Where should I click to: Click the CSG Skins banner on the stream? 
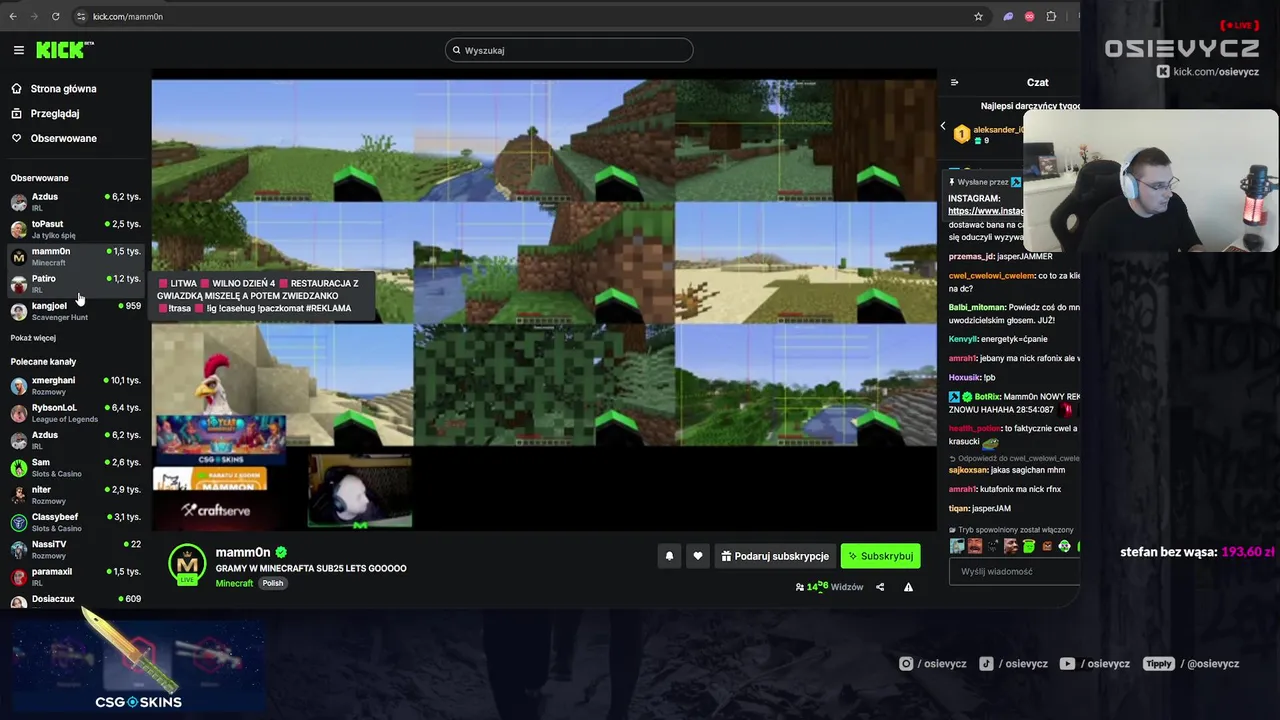220,440
